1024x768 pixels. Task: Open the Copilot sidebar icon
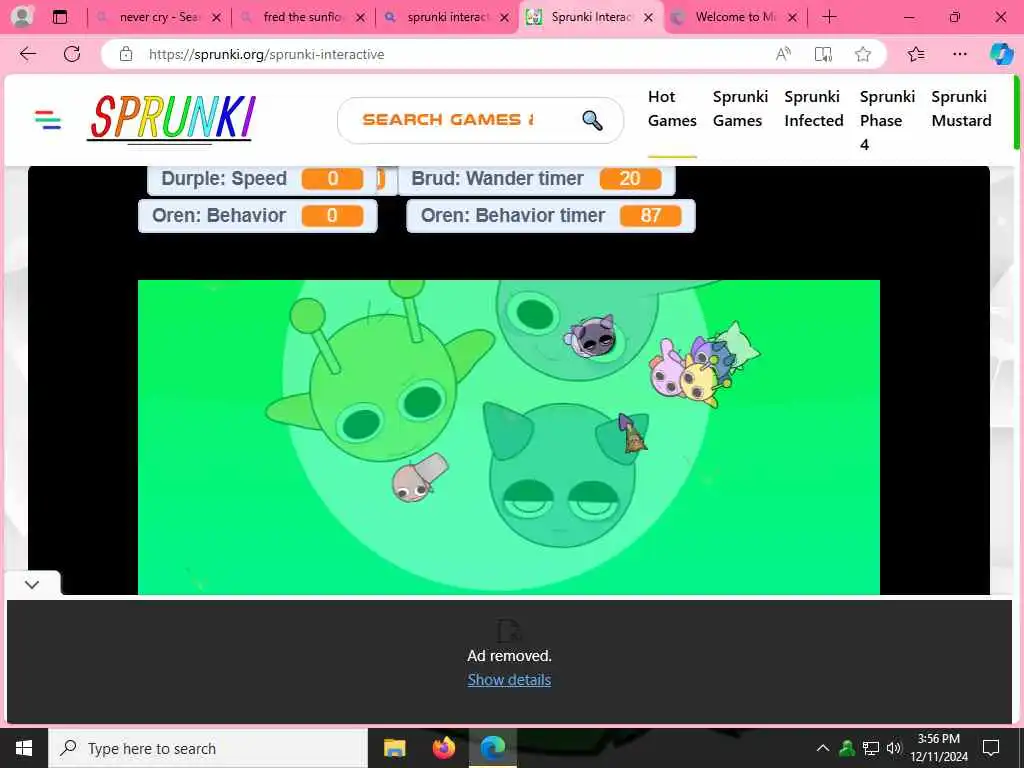pos(1000,54)
